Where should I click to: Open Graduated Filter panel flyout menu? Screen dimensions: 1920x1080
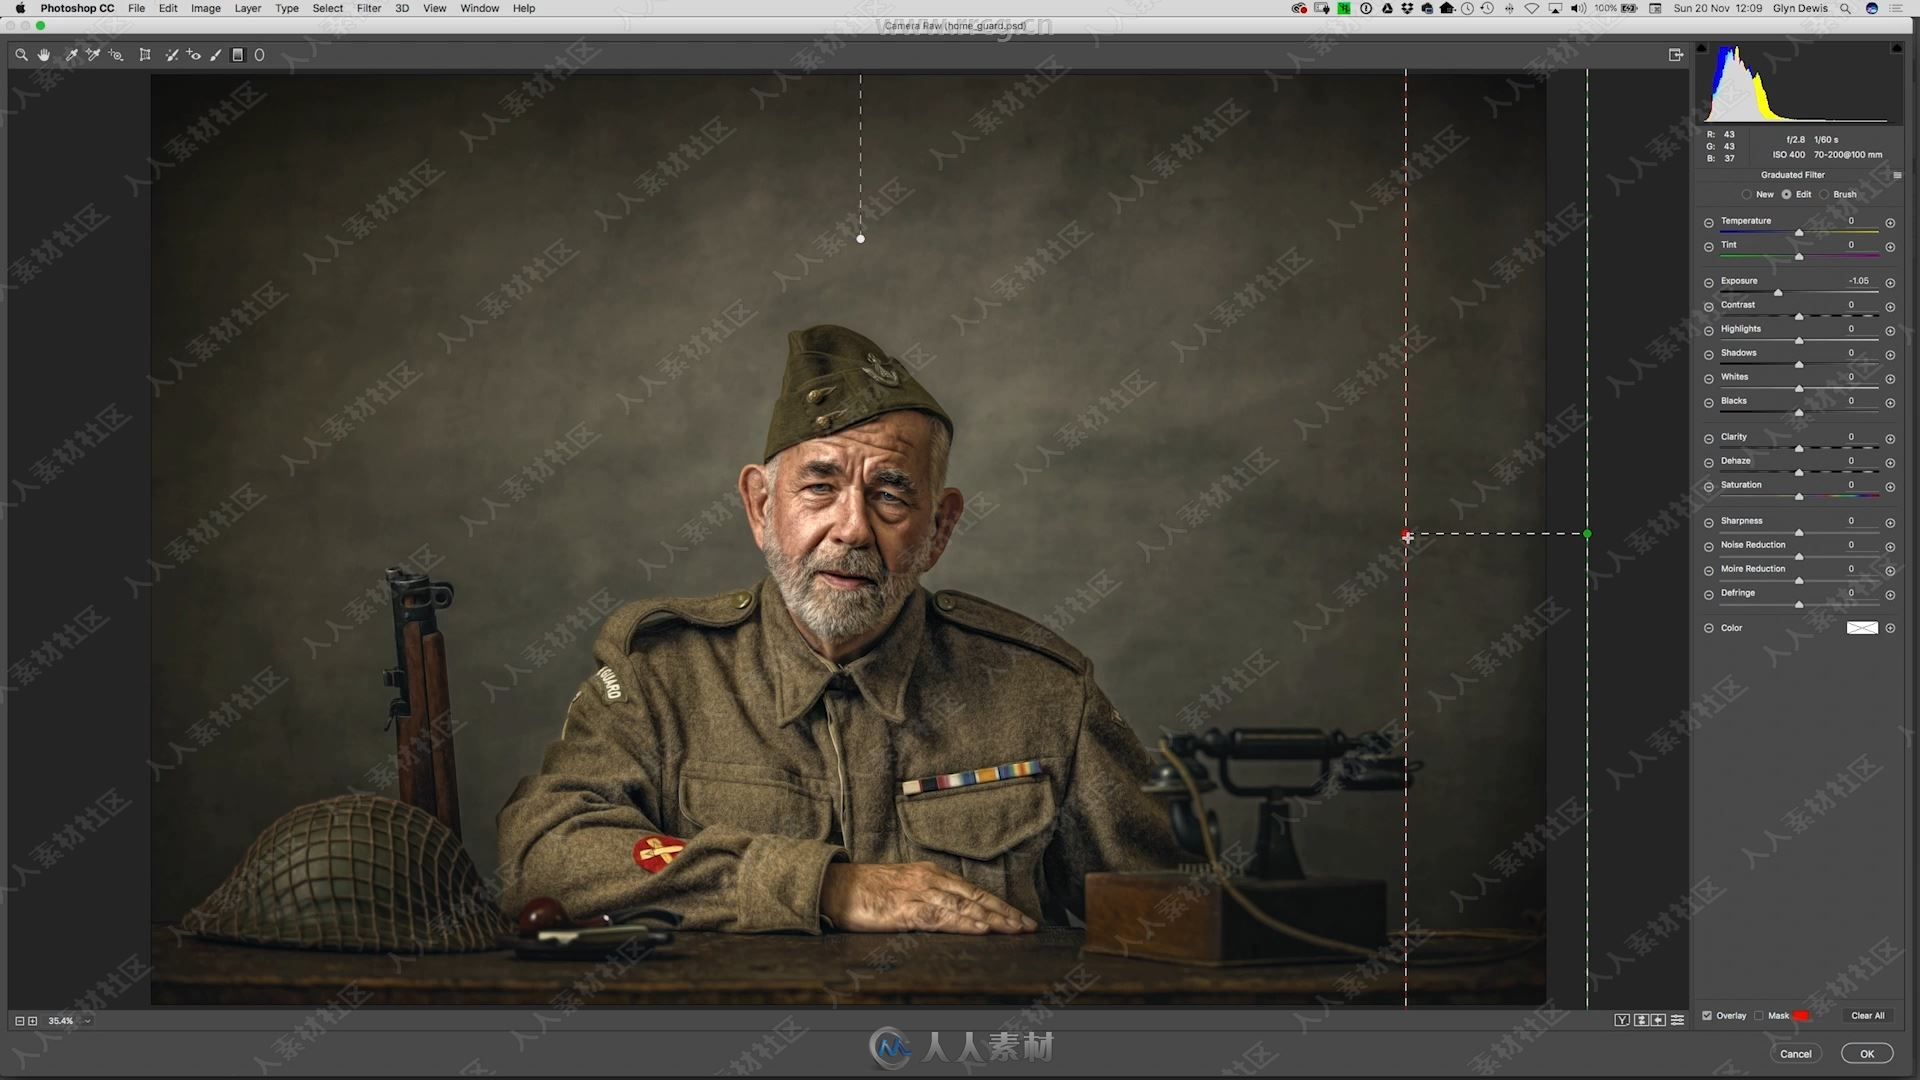[1897, 175]
